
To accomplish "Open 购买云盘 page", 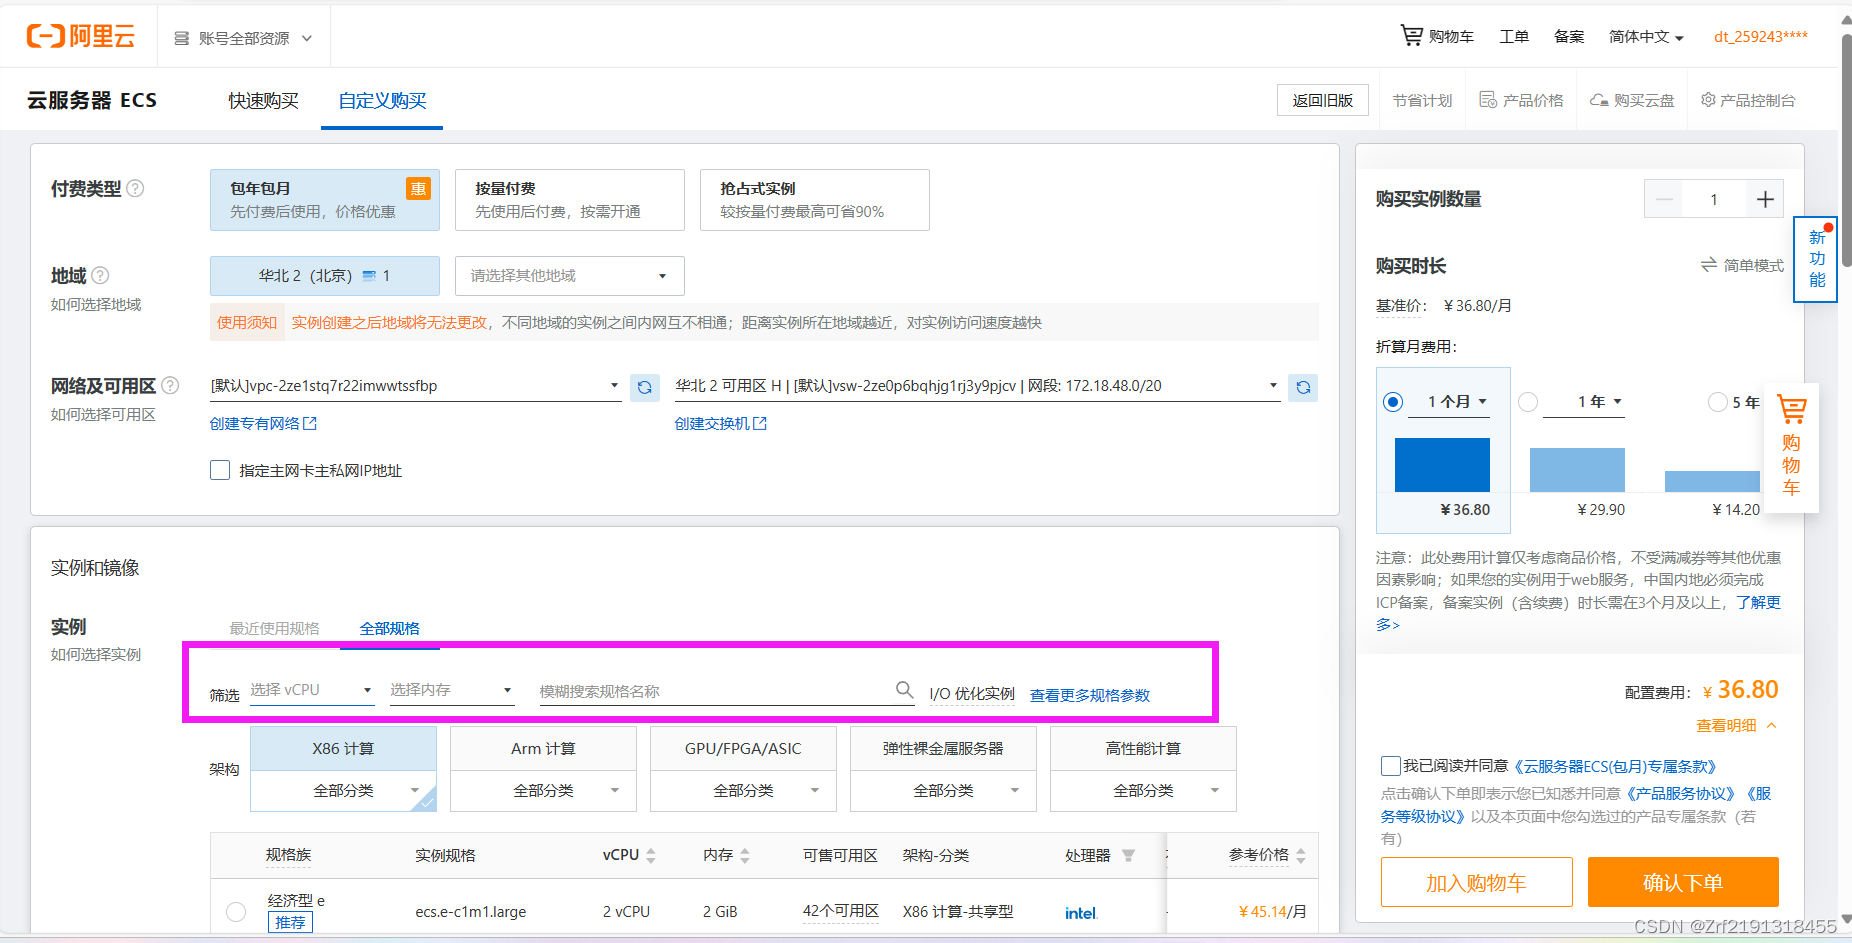I will (1632, 100).
